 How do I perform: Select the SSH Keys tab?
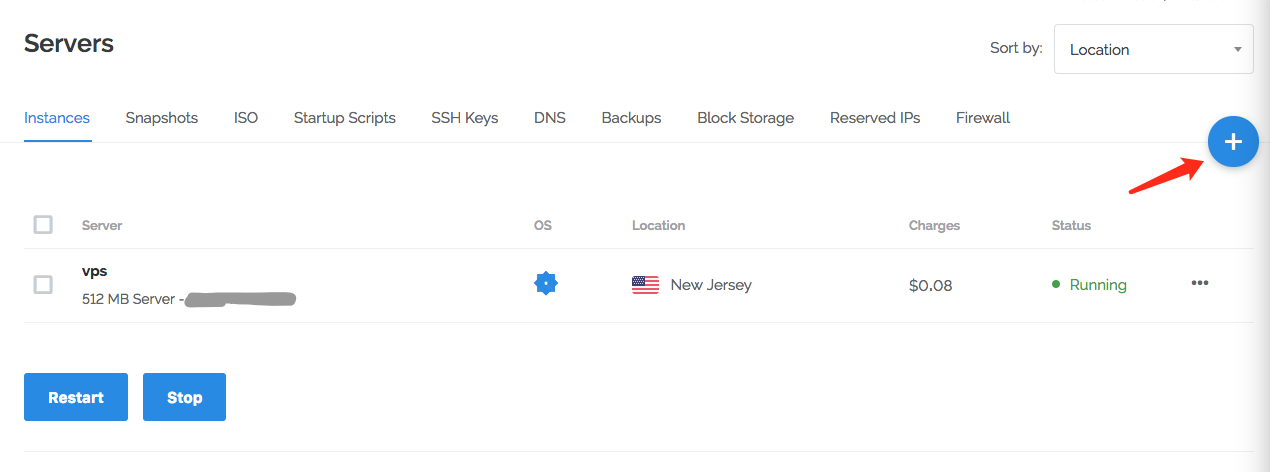click(x=465, y=118)
